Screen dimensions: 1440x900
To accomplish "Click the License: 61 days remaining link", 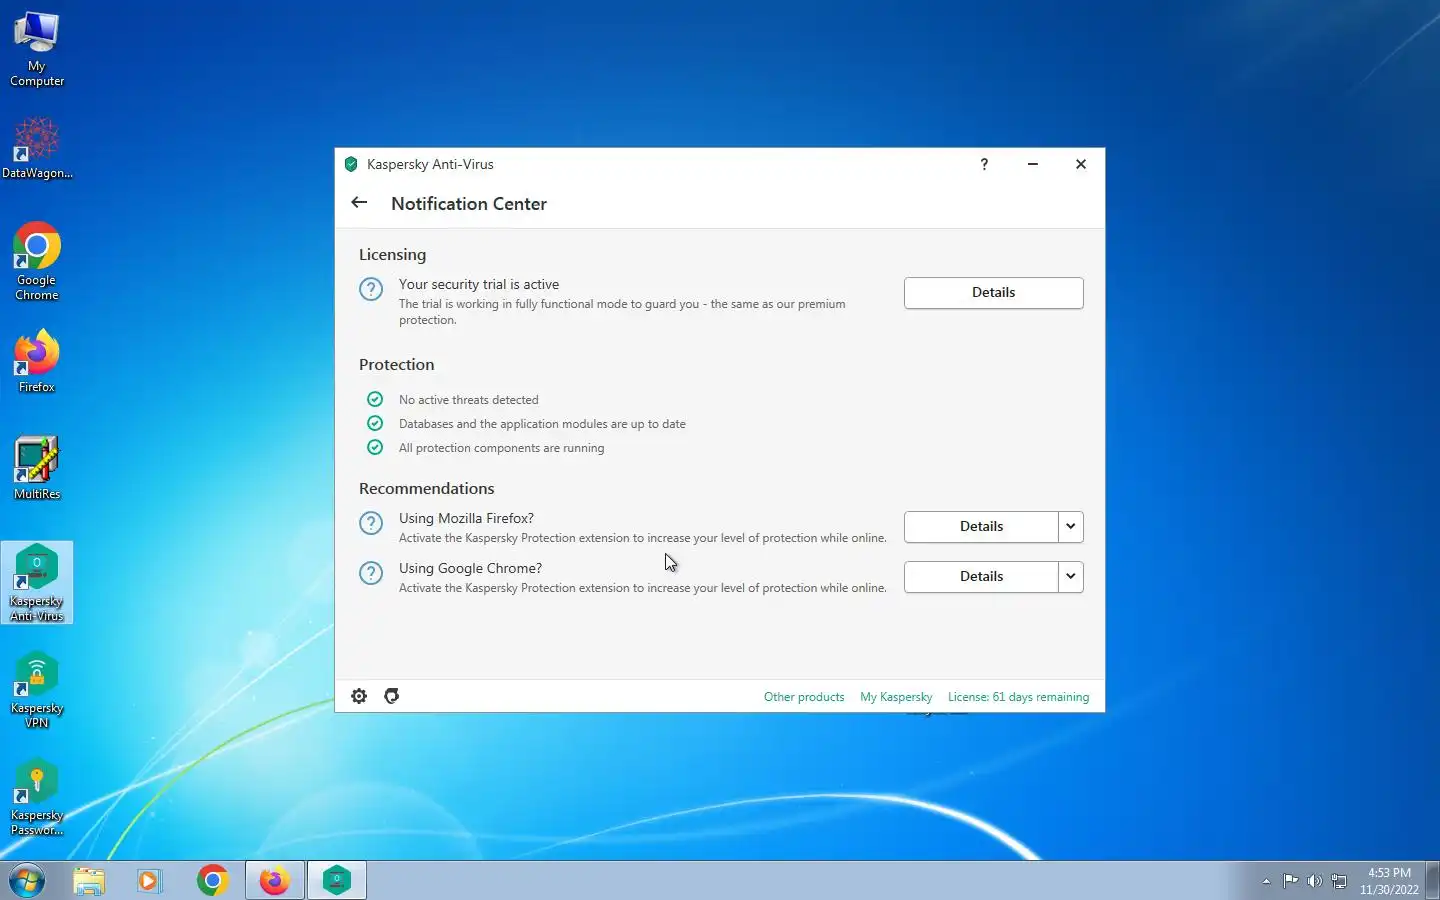I will coord(1018,697).
